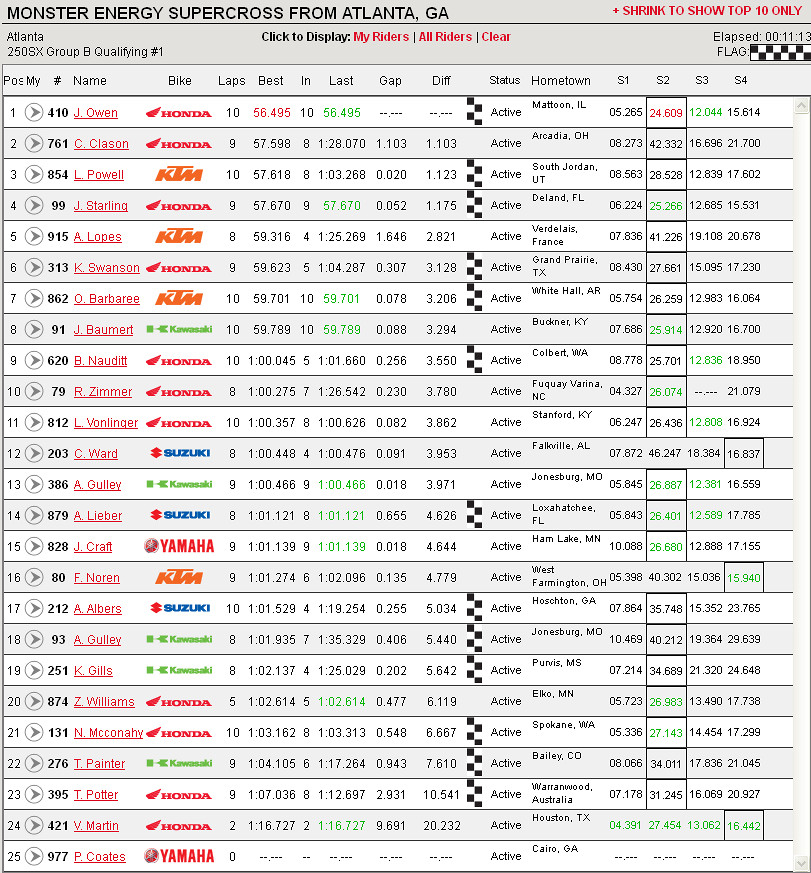Click Z. Williams rider name
This screenshot has height=873, width=811.
point(104,702)
